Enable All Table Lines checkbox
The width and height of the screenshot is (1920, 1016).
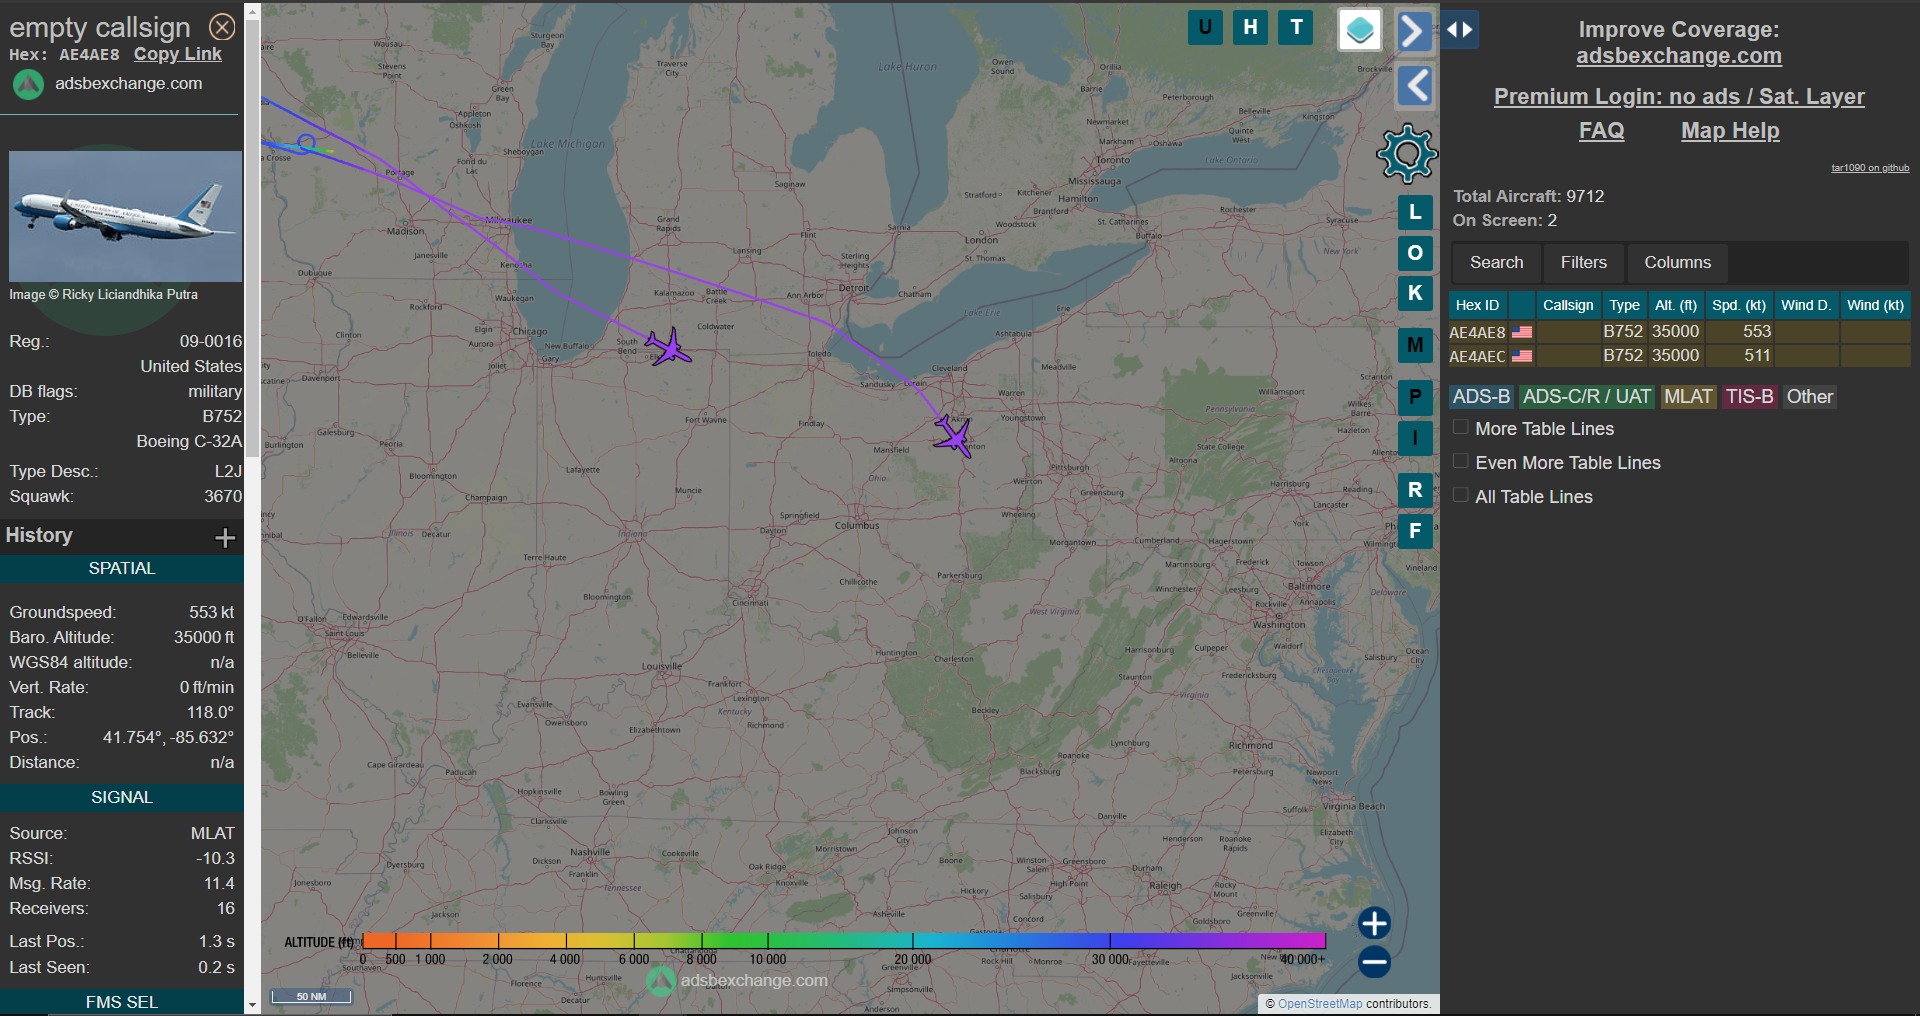[1461, 495]
